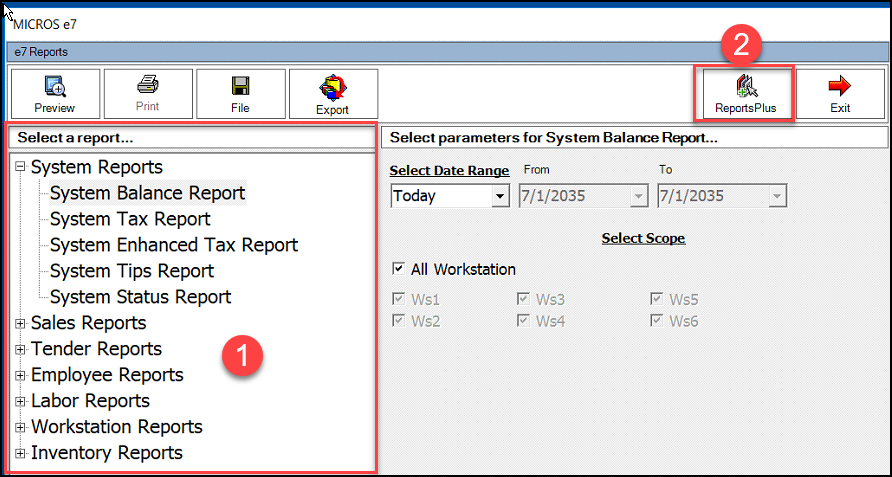Choose System Enhanced Tax Report

pos(173,245)
